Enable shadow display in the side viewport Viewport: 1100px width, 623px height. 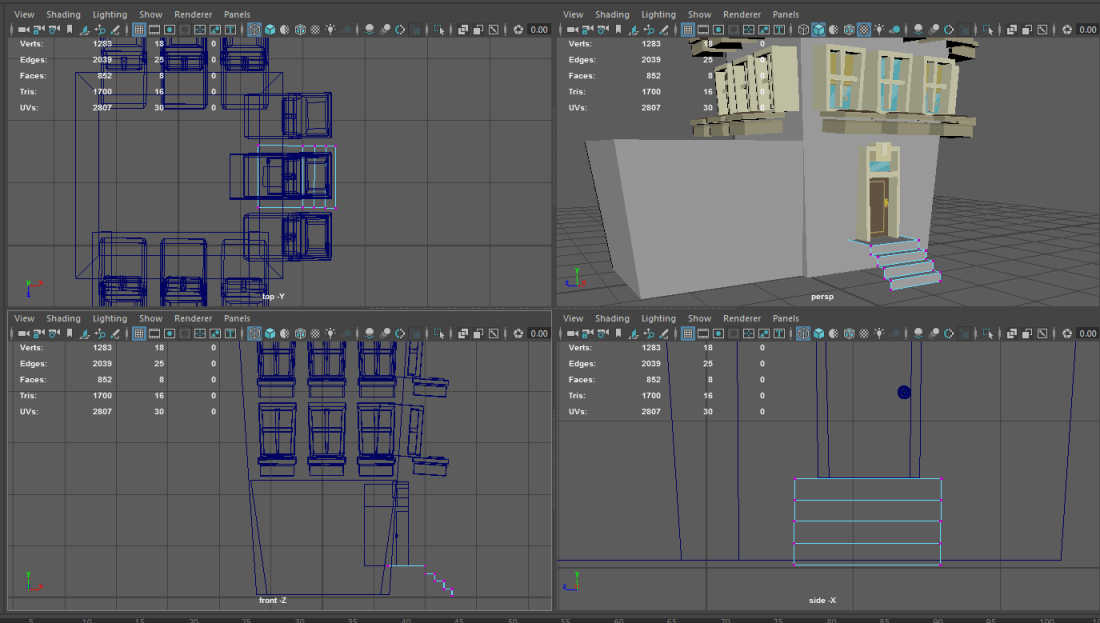(893, 333)
